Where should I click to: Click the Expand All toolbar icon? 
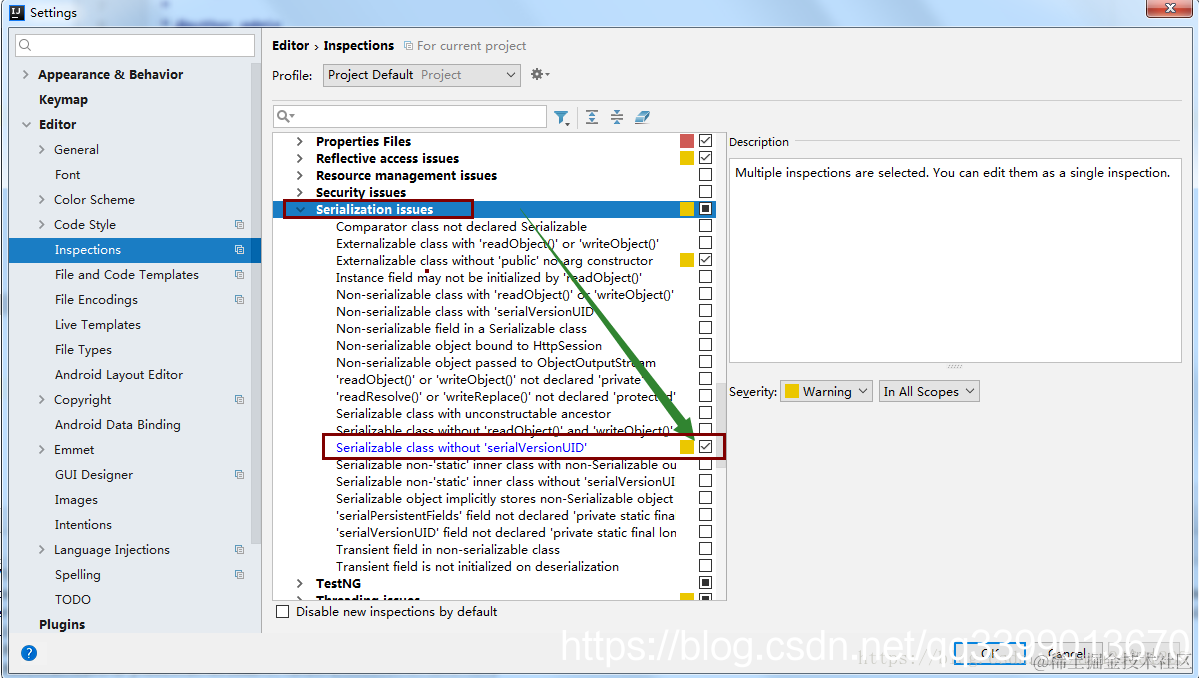coord(592,117)
